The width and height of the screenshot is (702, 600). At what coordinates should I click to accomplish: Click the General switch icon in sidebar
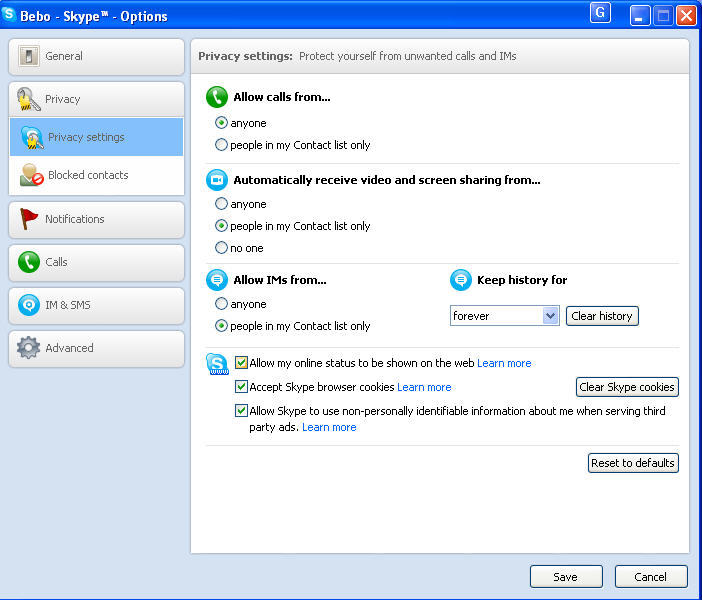[29, 56]
